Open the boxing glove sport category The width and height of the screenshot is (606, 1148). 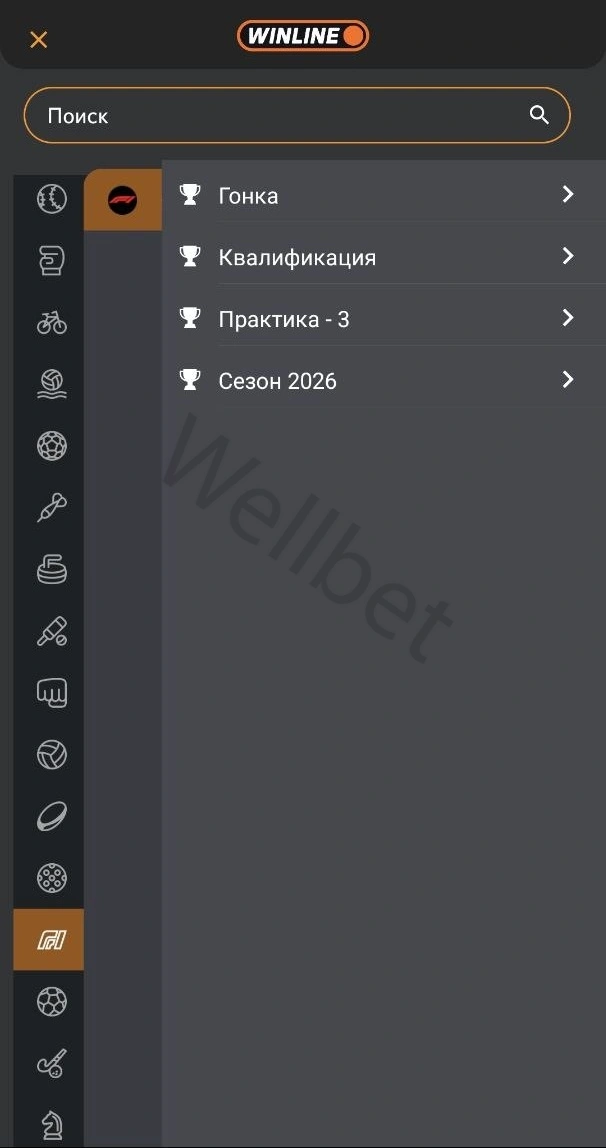click(x=52, y=261)
